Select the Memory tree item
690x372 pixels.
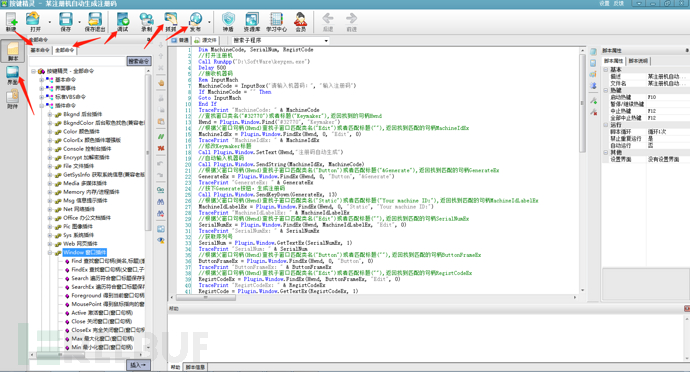pos(91,192)
